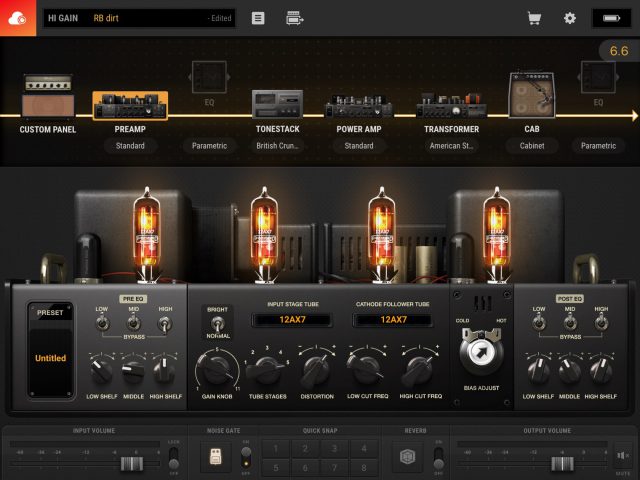
Task: Toggle the Post EQ High bypass switch
Action: click(x=600, y=321)
